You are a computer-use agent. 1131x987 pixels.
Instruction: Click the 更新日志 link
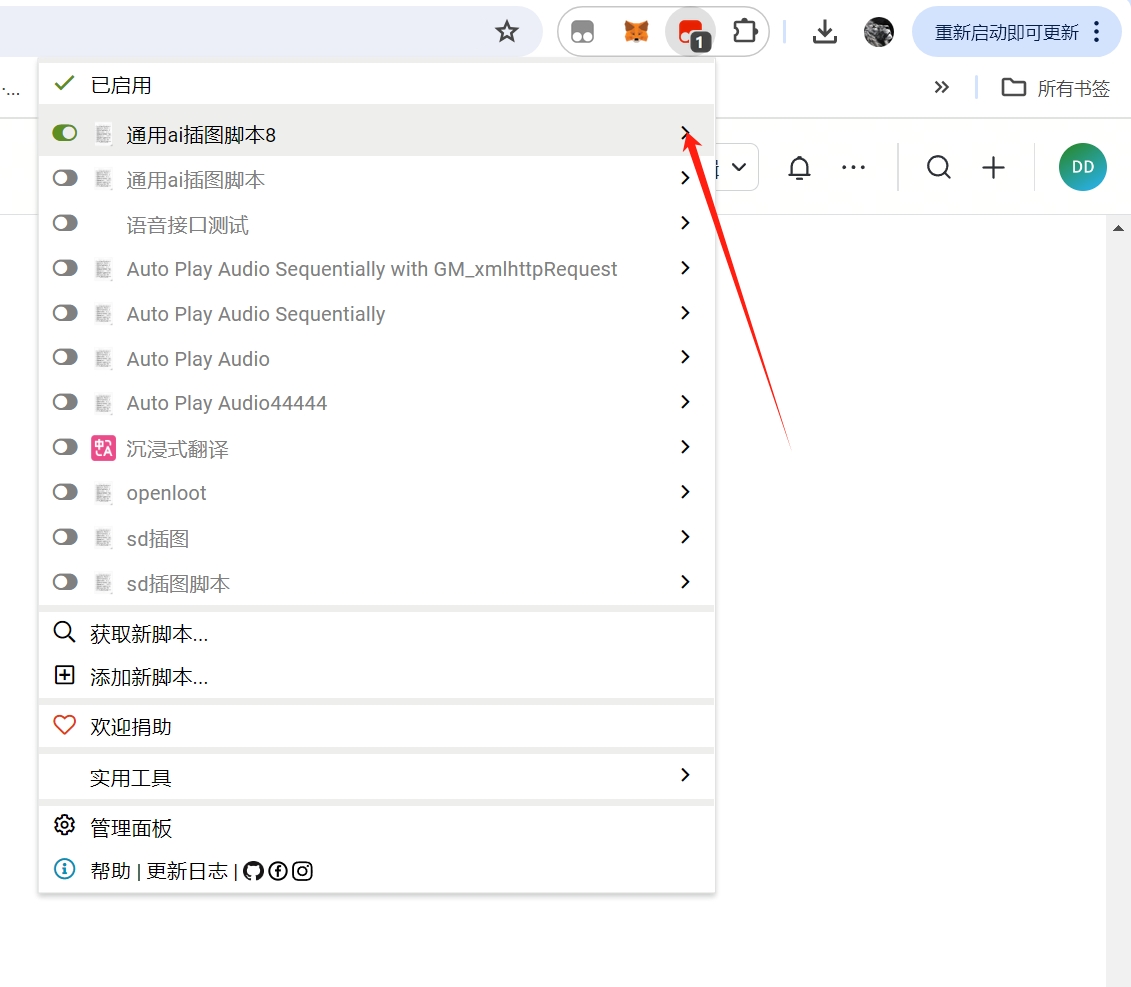click(187, 871)
